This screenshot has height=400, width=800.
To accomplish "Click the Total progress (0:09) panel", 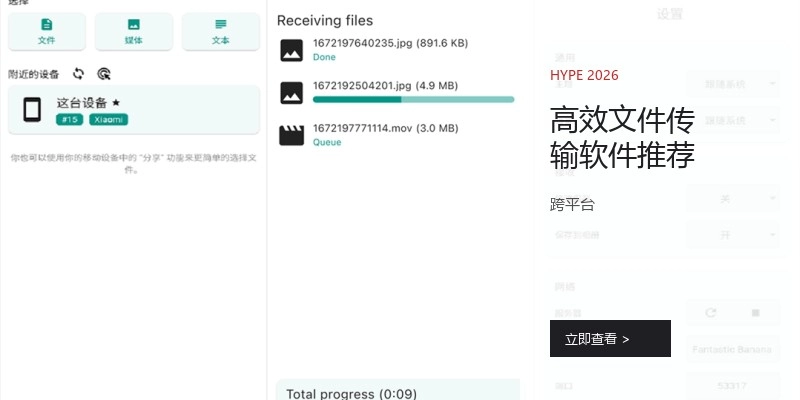I will 398,390.
